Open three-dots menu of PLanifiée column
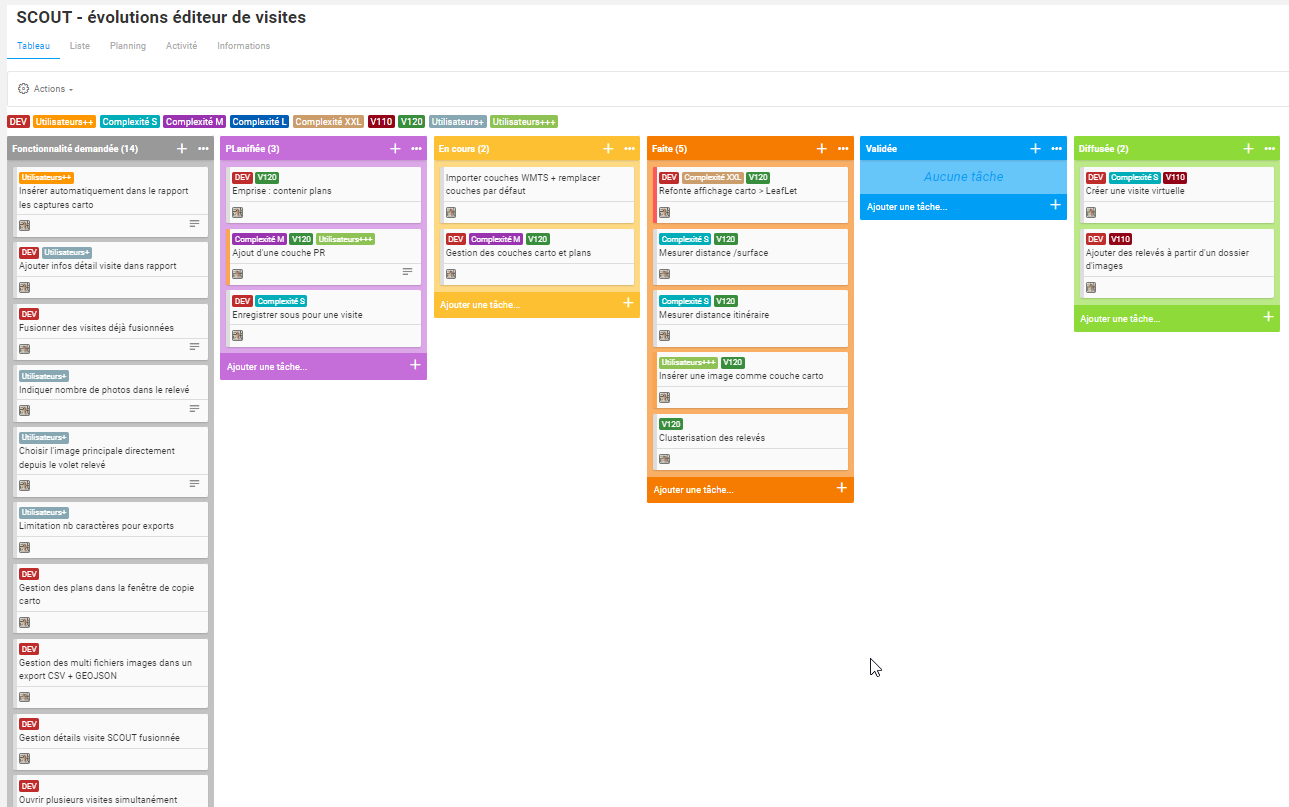Image resolution: width=1289 pixels, height=807 pixels. (416, 148)
